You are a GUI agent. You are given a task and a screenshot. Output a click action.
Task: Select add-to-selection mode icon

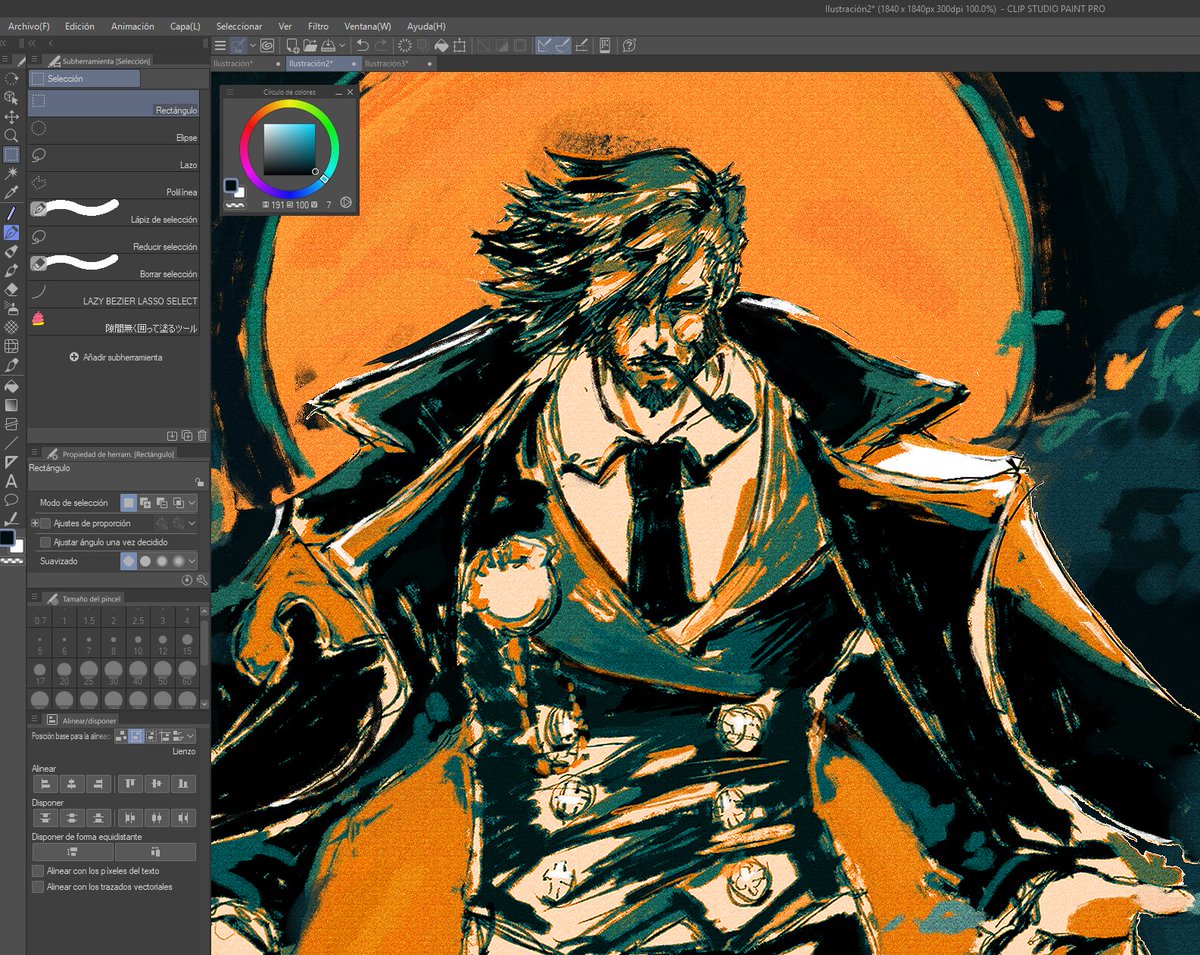(x=145, y=503)
